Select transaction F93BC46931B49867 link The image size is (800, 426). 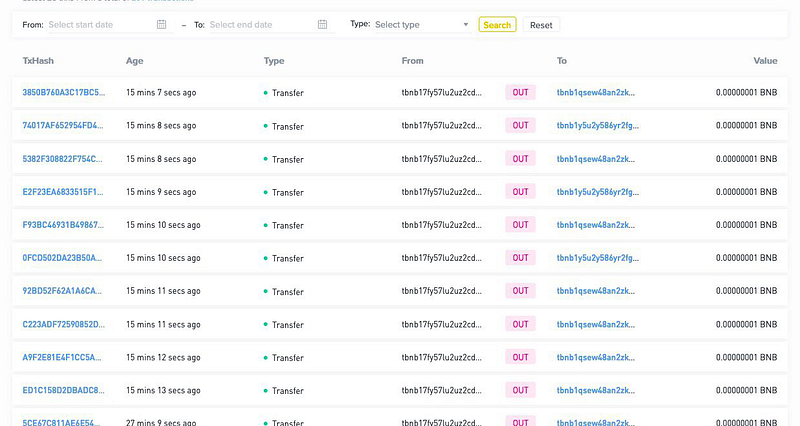point(63,225)
